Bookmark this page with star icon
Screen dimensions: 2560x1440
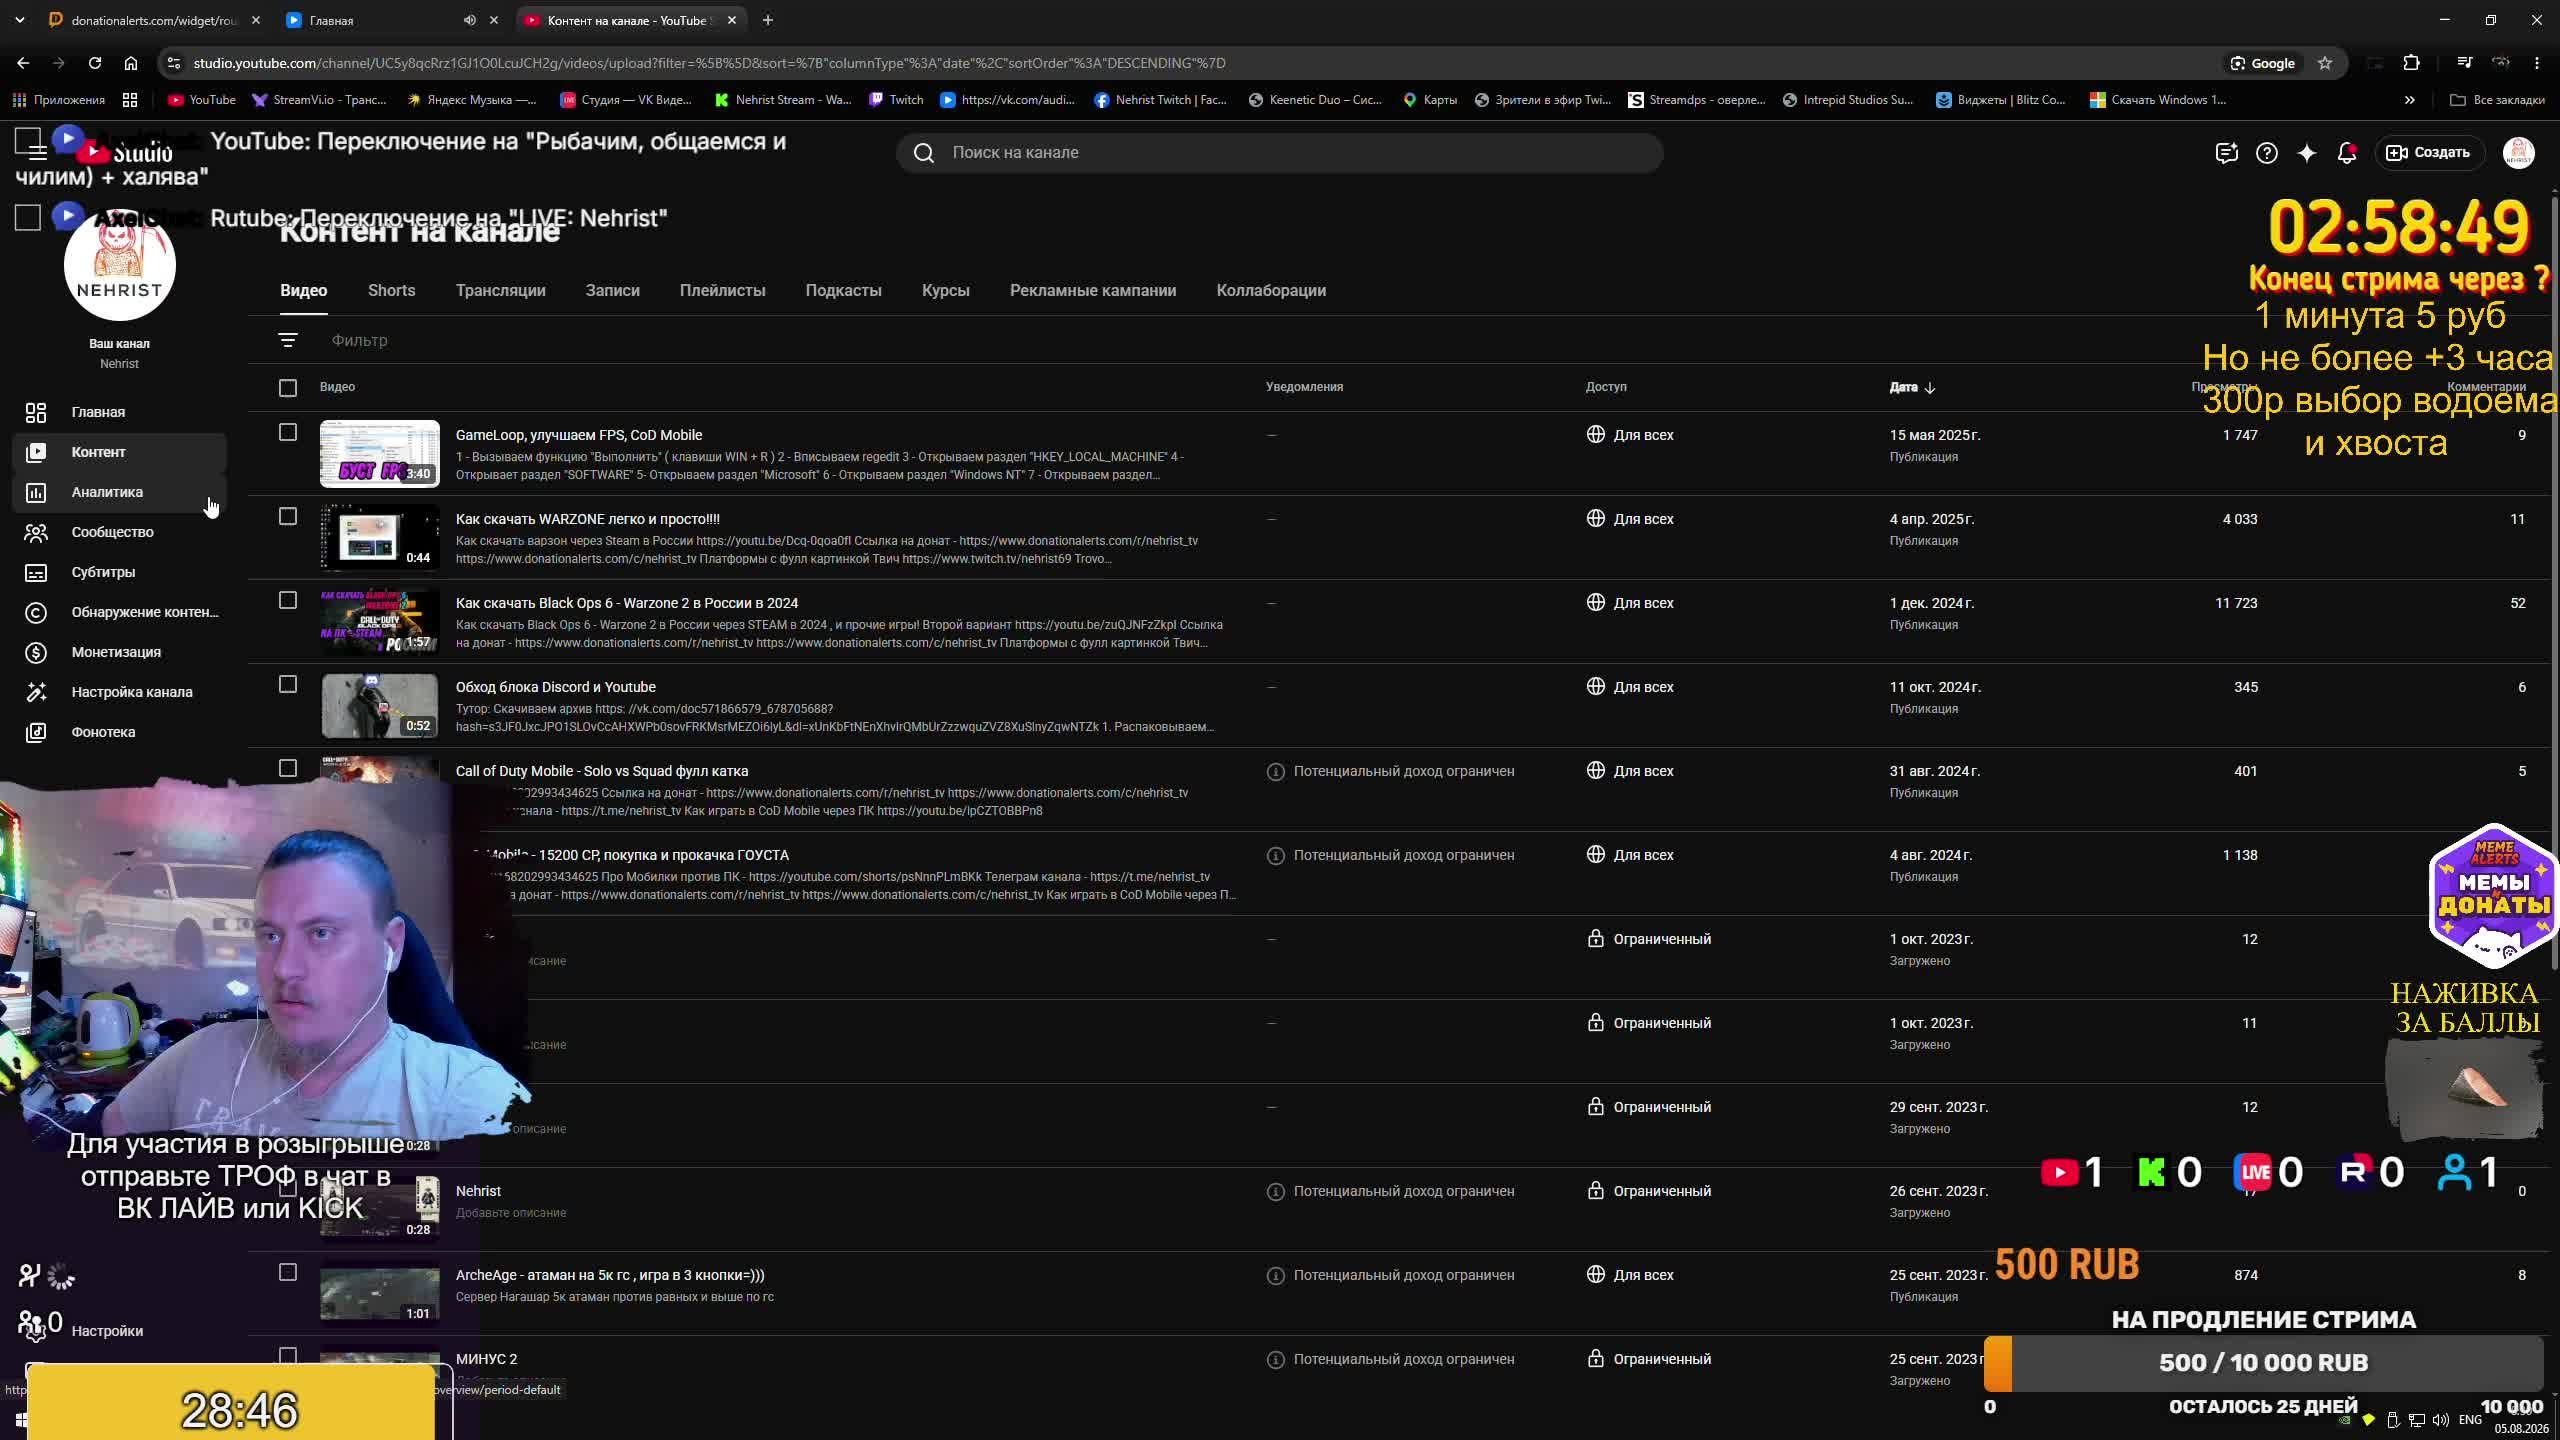2325,63
